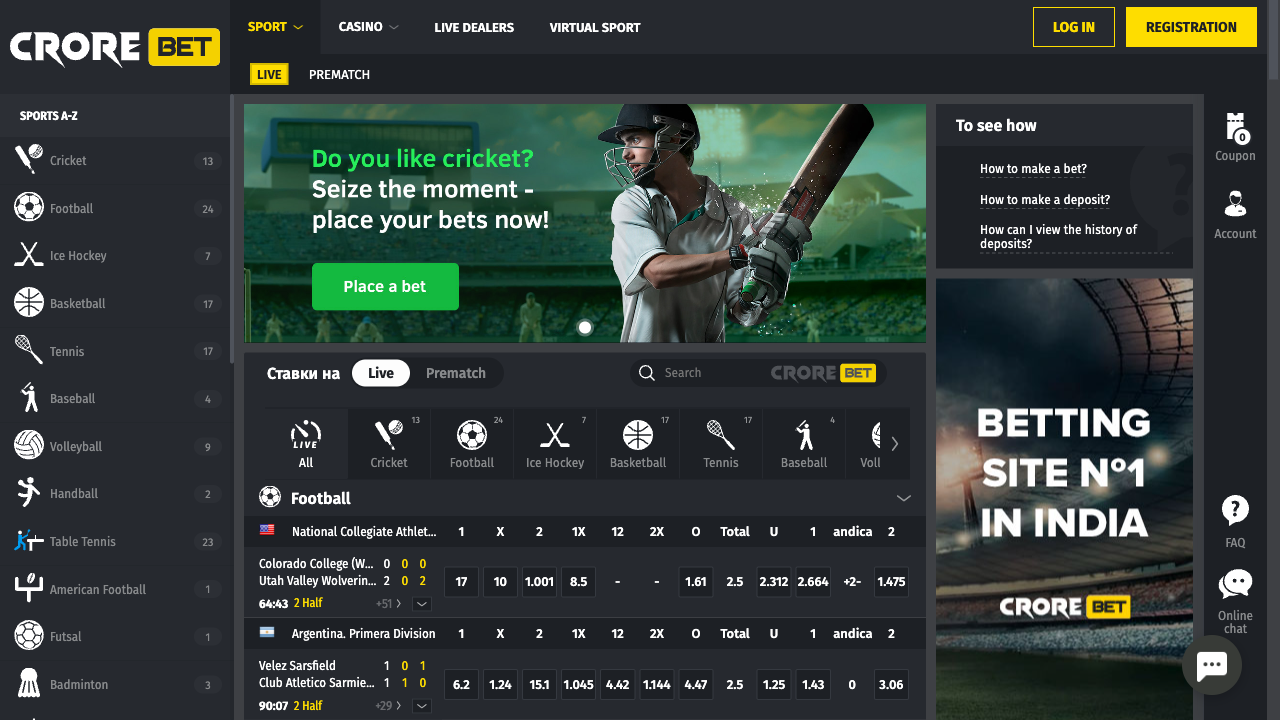Open the VIRTUAL SPORT menu item
The height and width of the screenshot is (720, 1280).
click(x=595, y=28)
